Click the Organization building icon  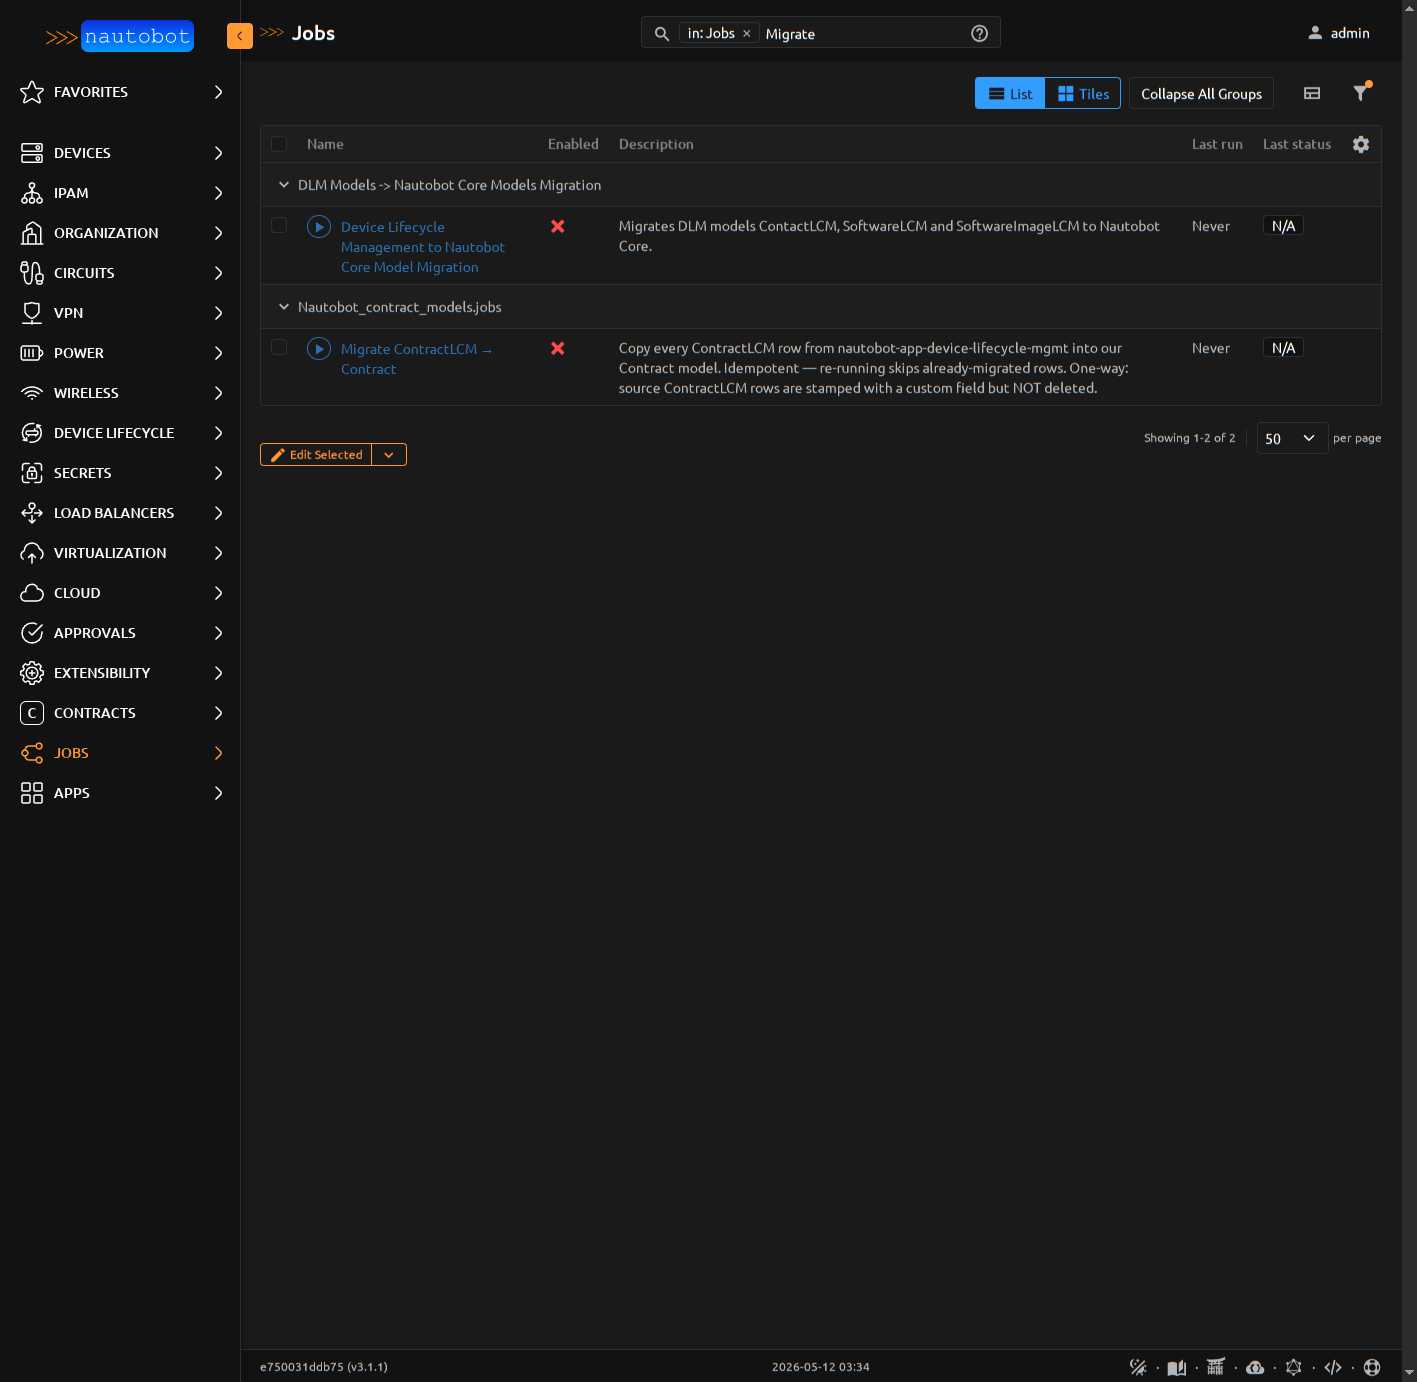point(32,233)
